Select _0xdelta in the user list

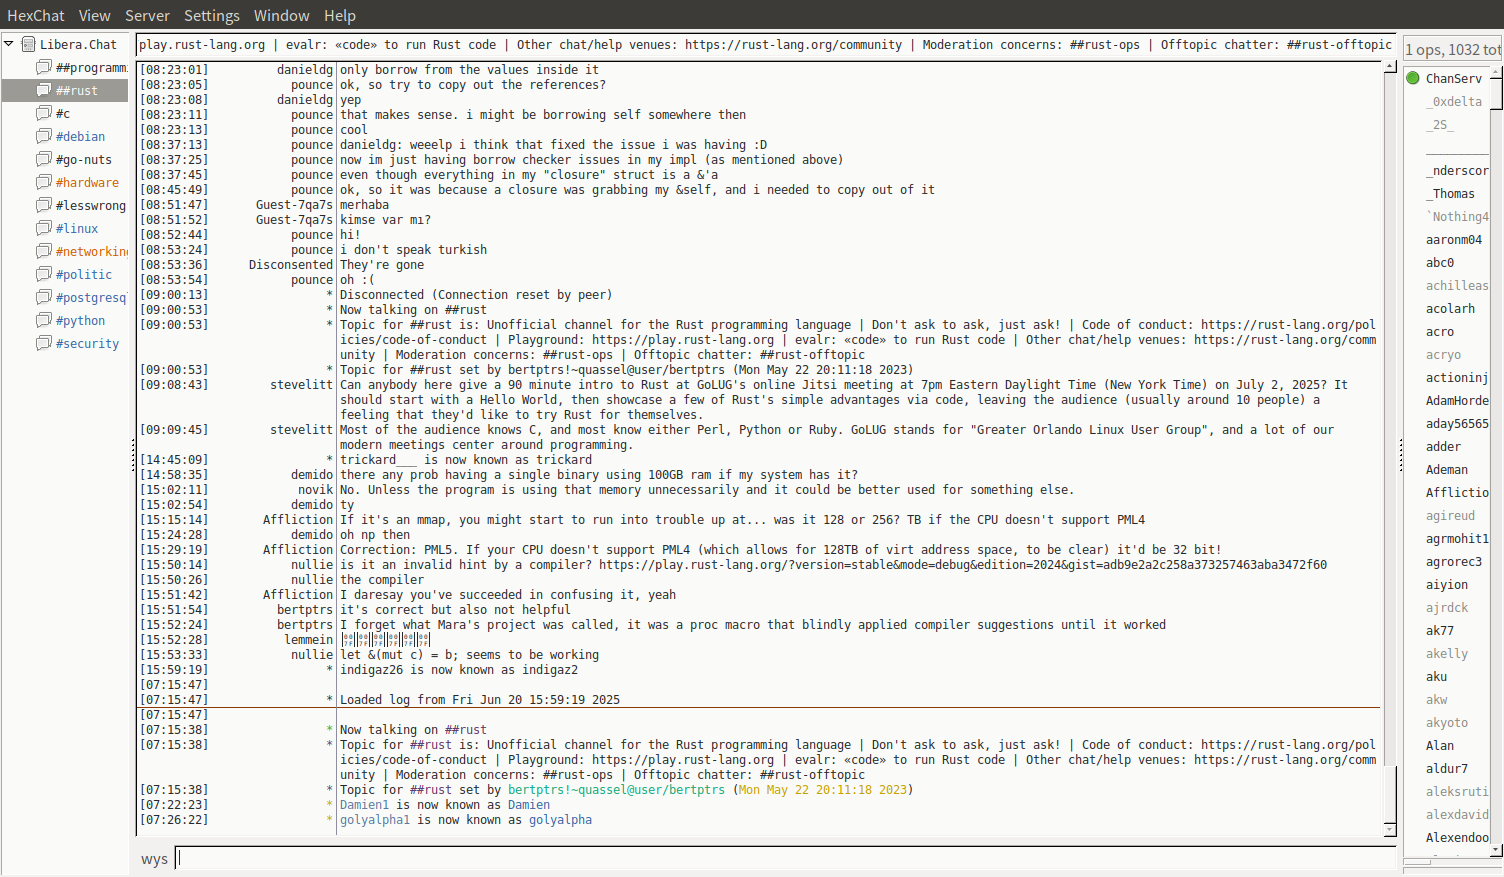(x=1454, y=101)
